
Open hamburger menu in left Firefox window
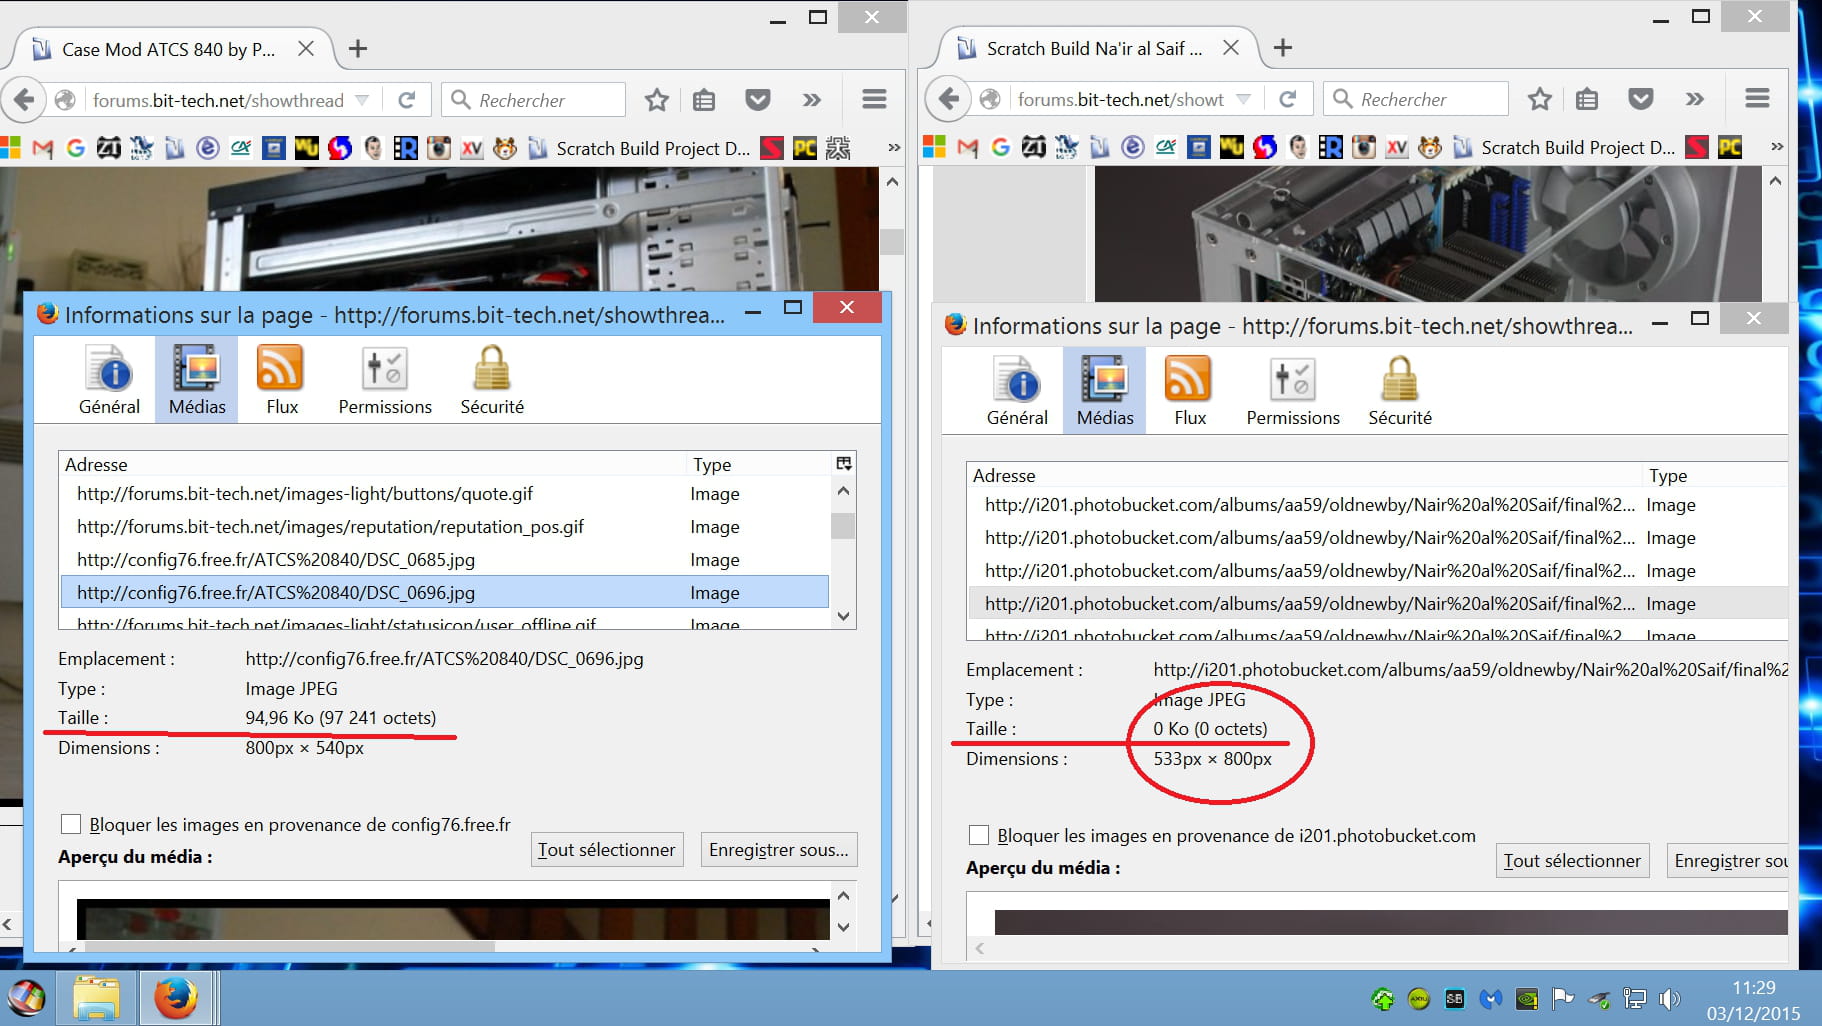[x=874, y=99]
